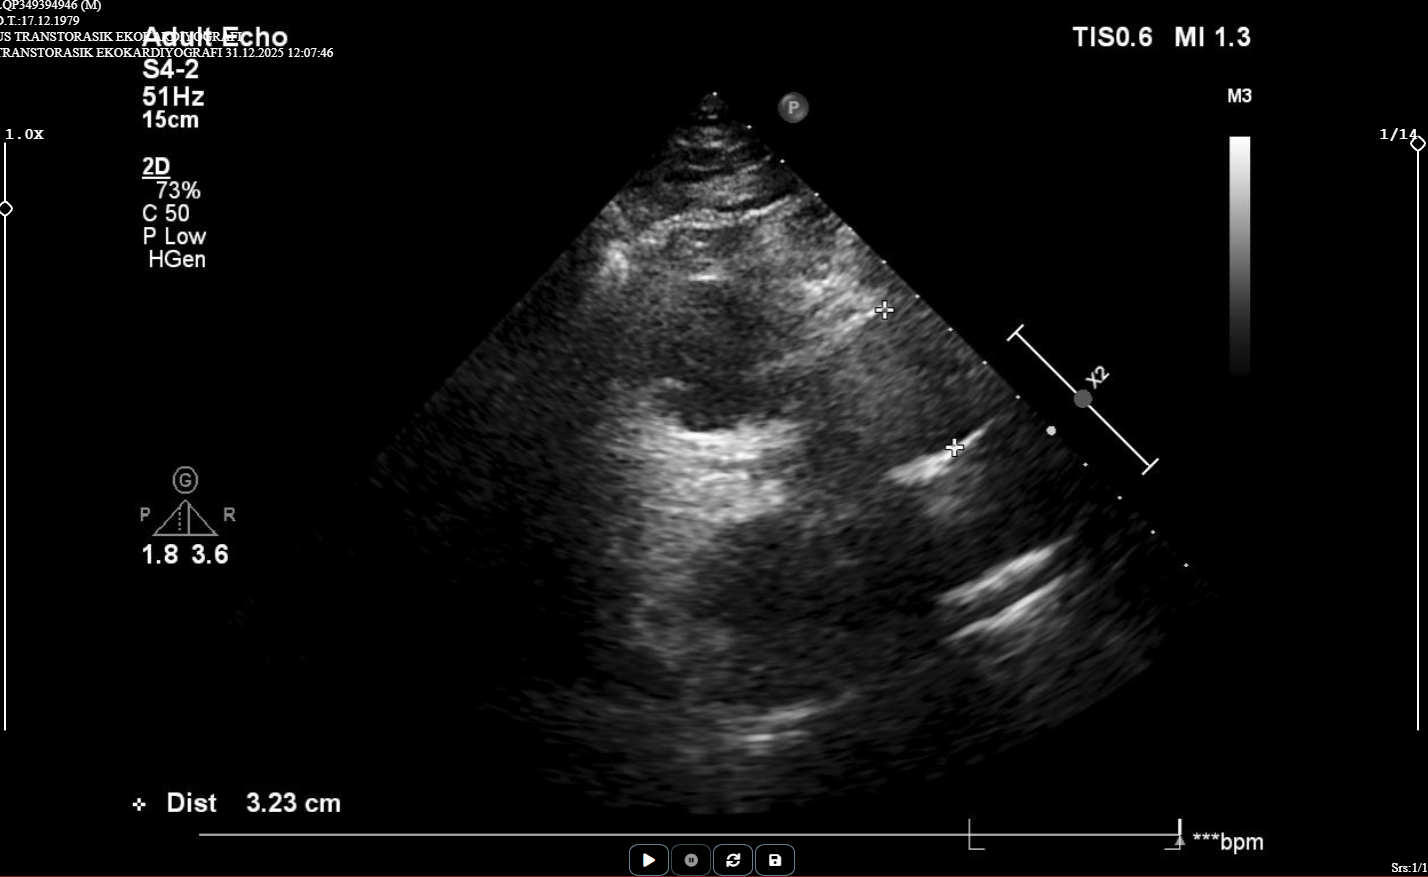The width and height of the screenshot is (1428, 877).
Task: Click the refresh/reset arrows button
Action: [x=733, y=860]
